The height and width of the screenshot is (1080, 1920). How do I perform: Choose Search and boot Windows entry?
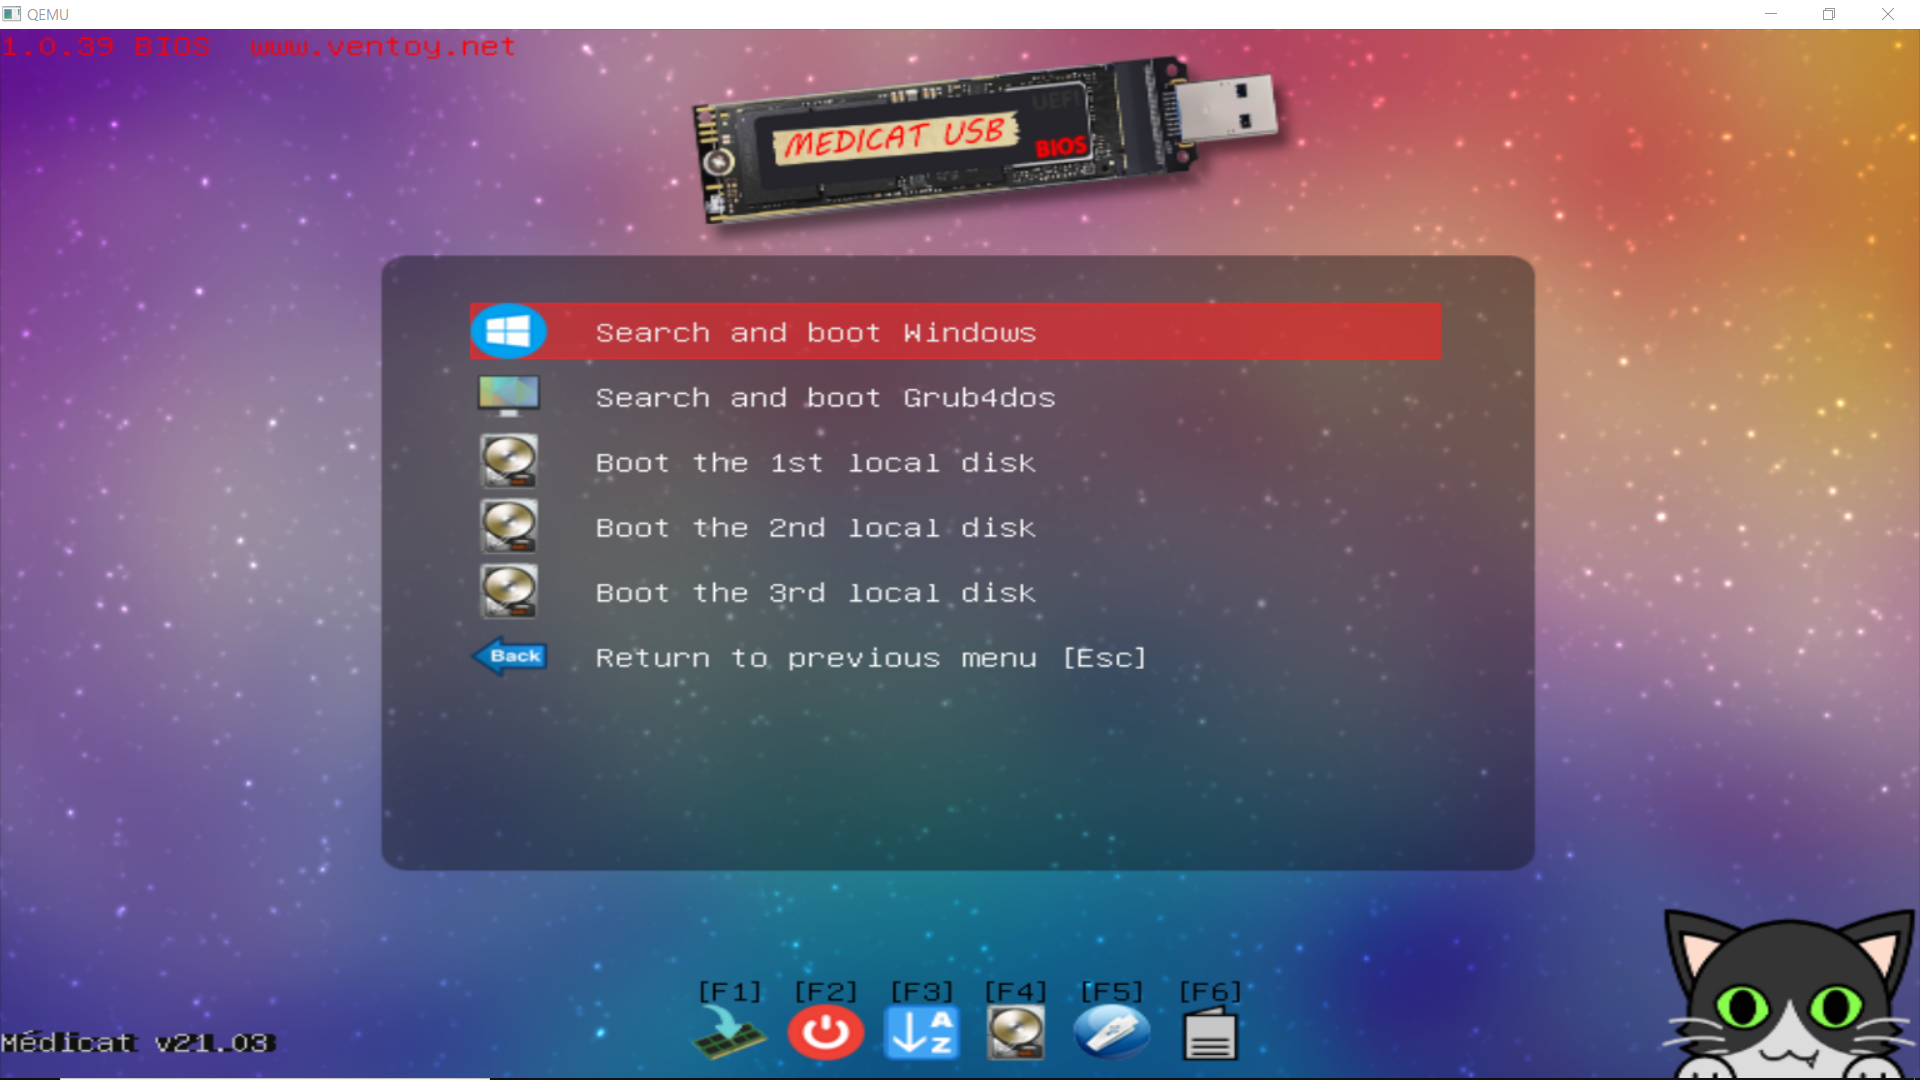click(x=956, y=331)
